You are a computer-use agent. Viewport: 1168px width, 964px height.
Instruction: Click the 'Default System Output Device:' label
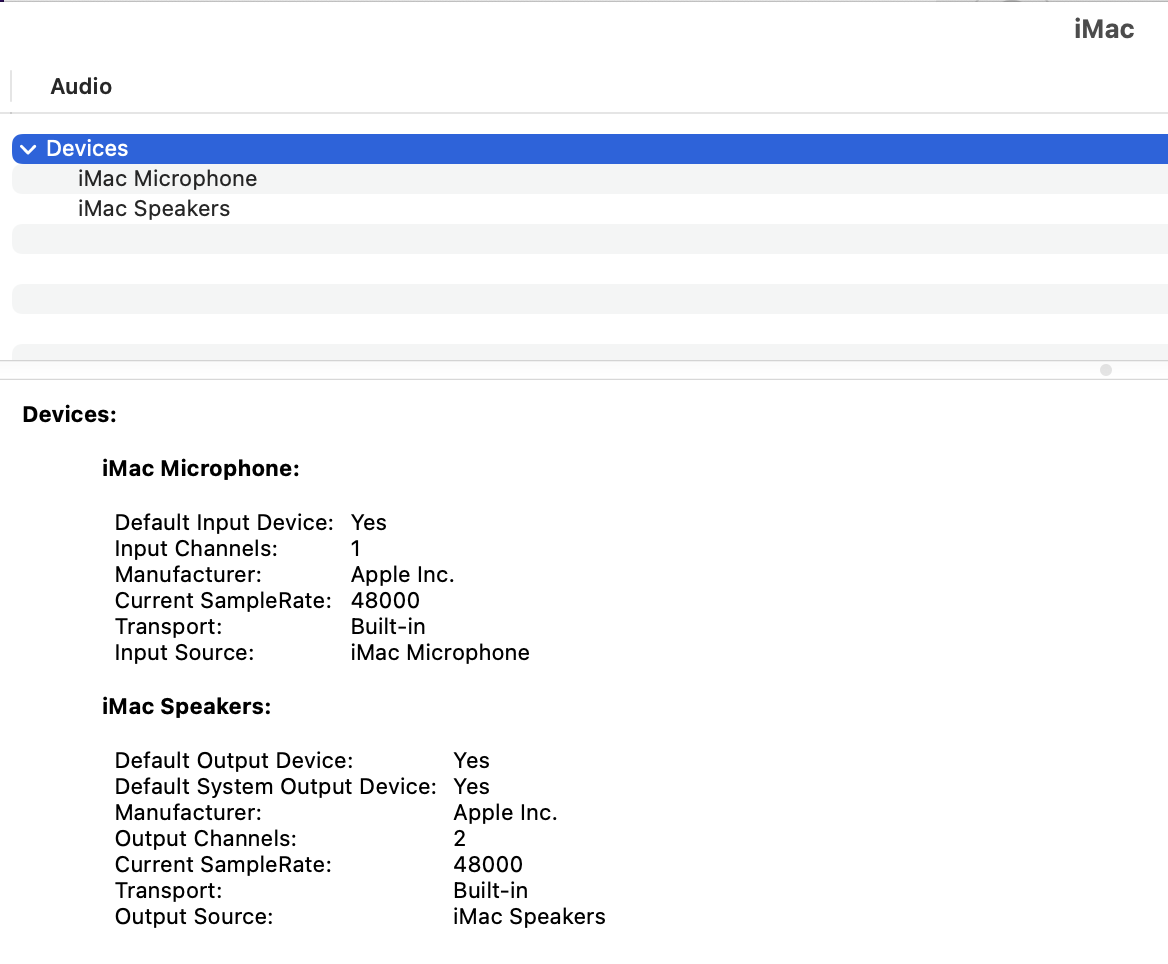pos(276,787)
